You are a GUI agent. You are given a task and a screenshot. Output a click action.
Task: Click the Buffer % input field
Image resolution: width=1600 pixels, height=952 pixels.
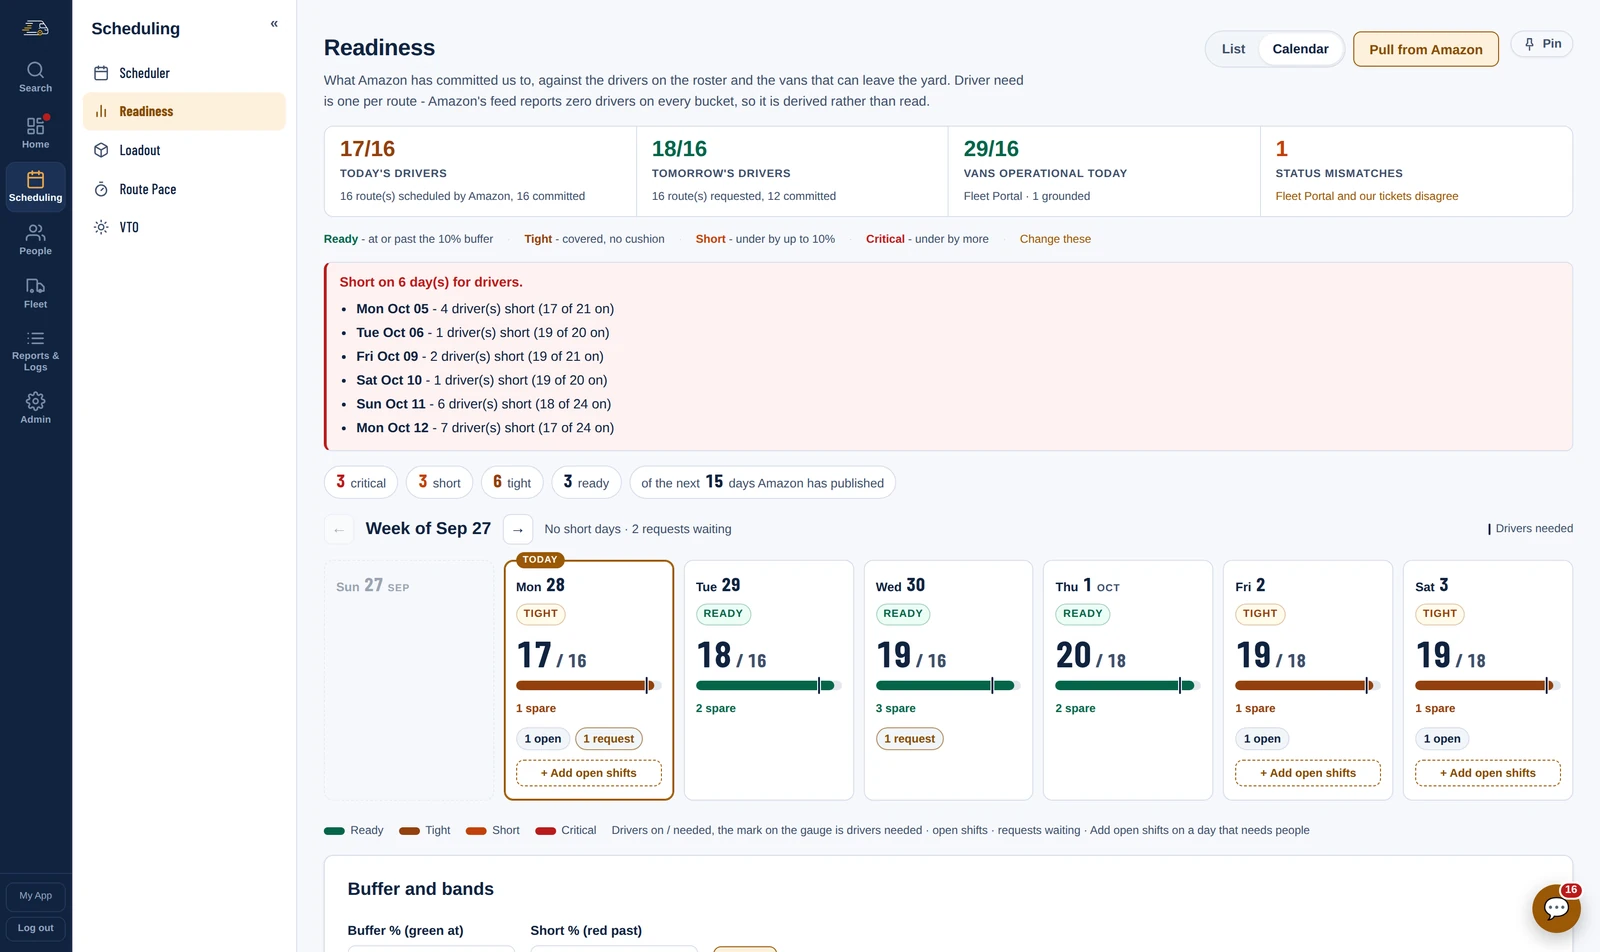click(431, 948)
